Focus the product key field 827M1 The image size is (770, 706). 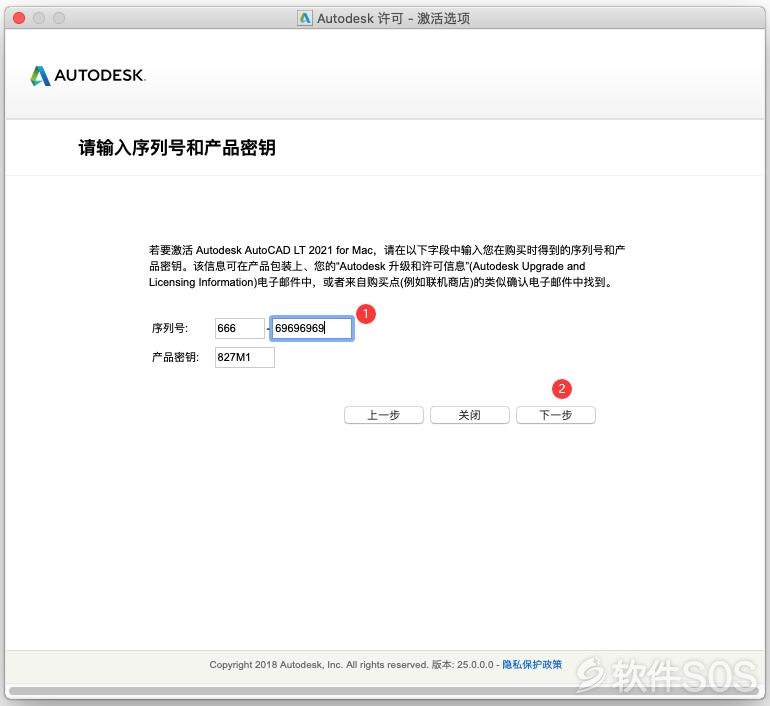click(245, 357)
